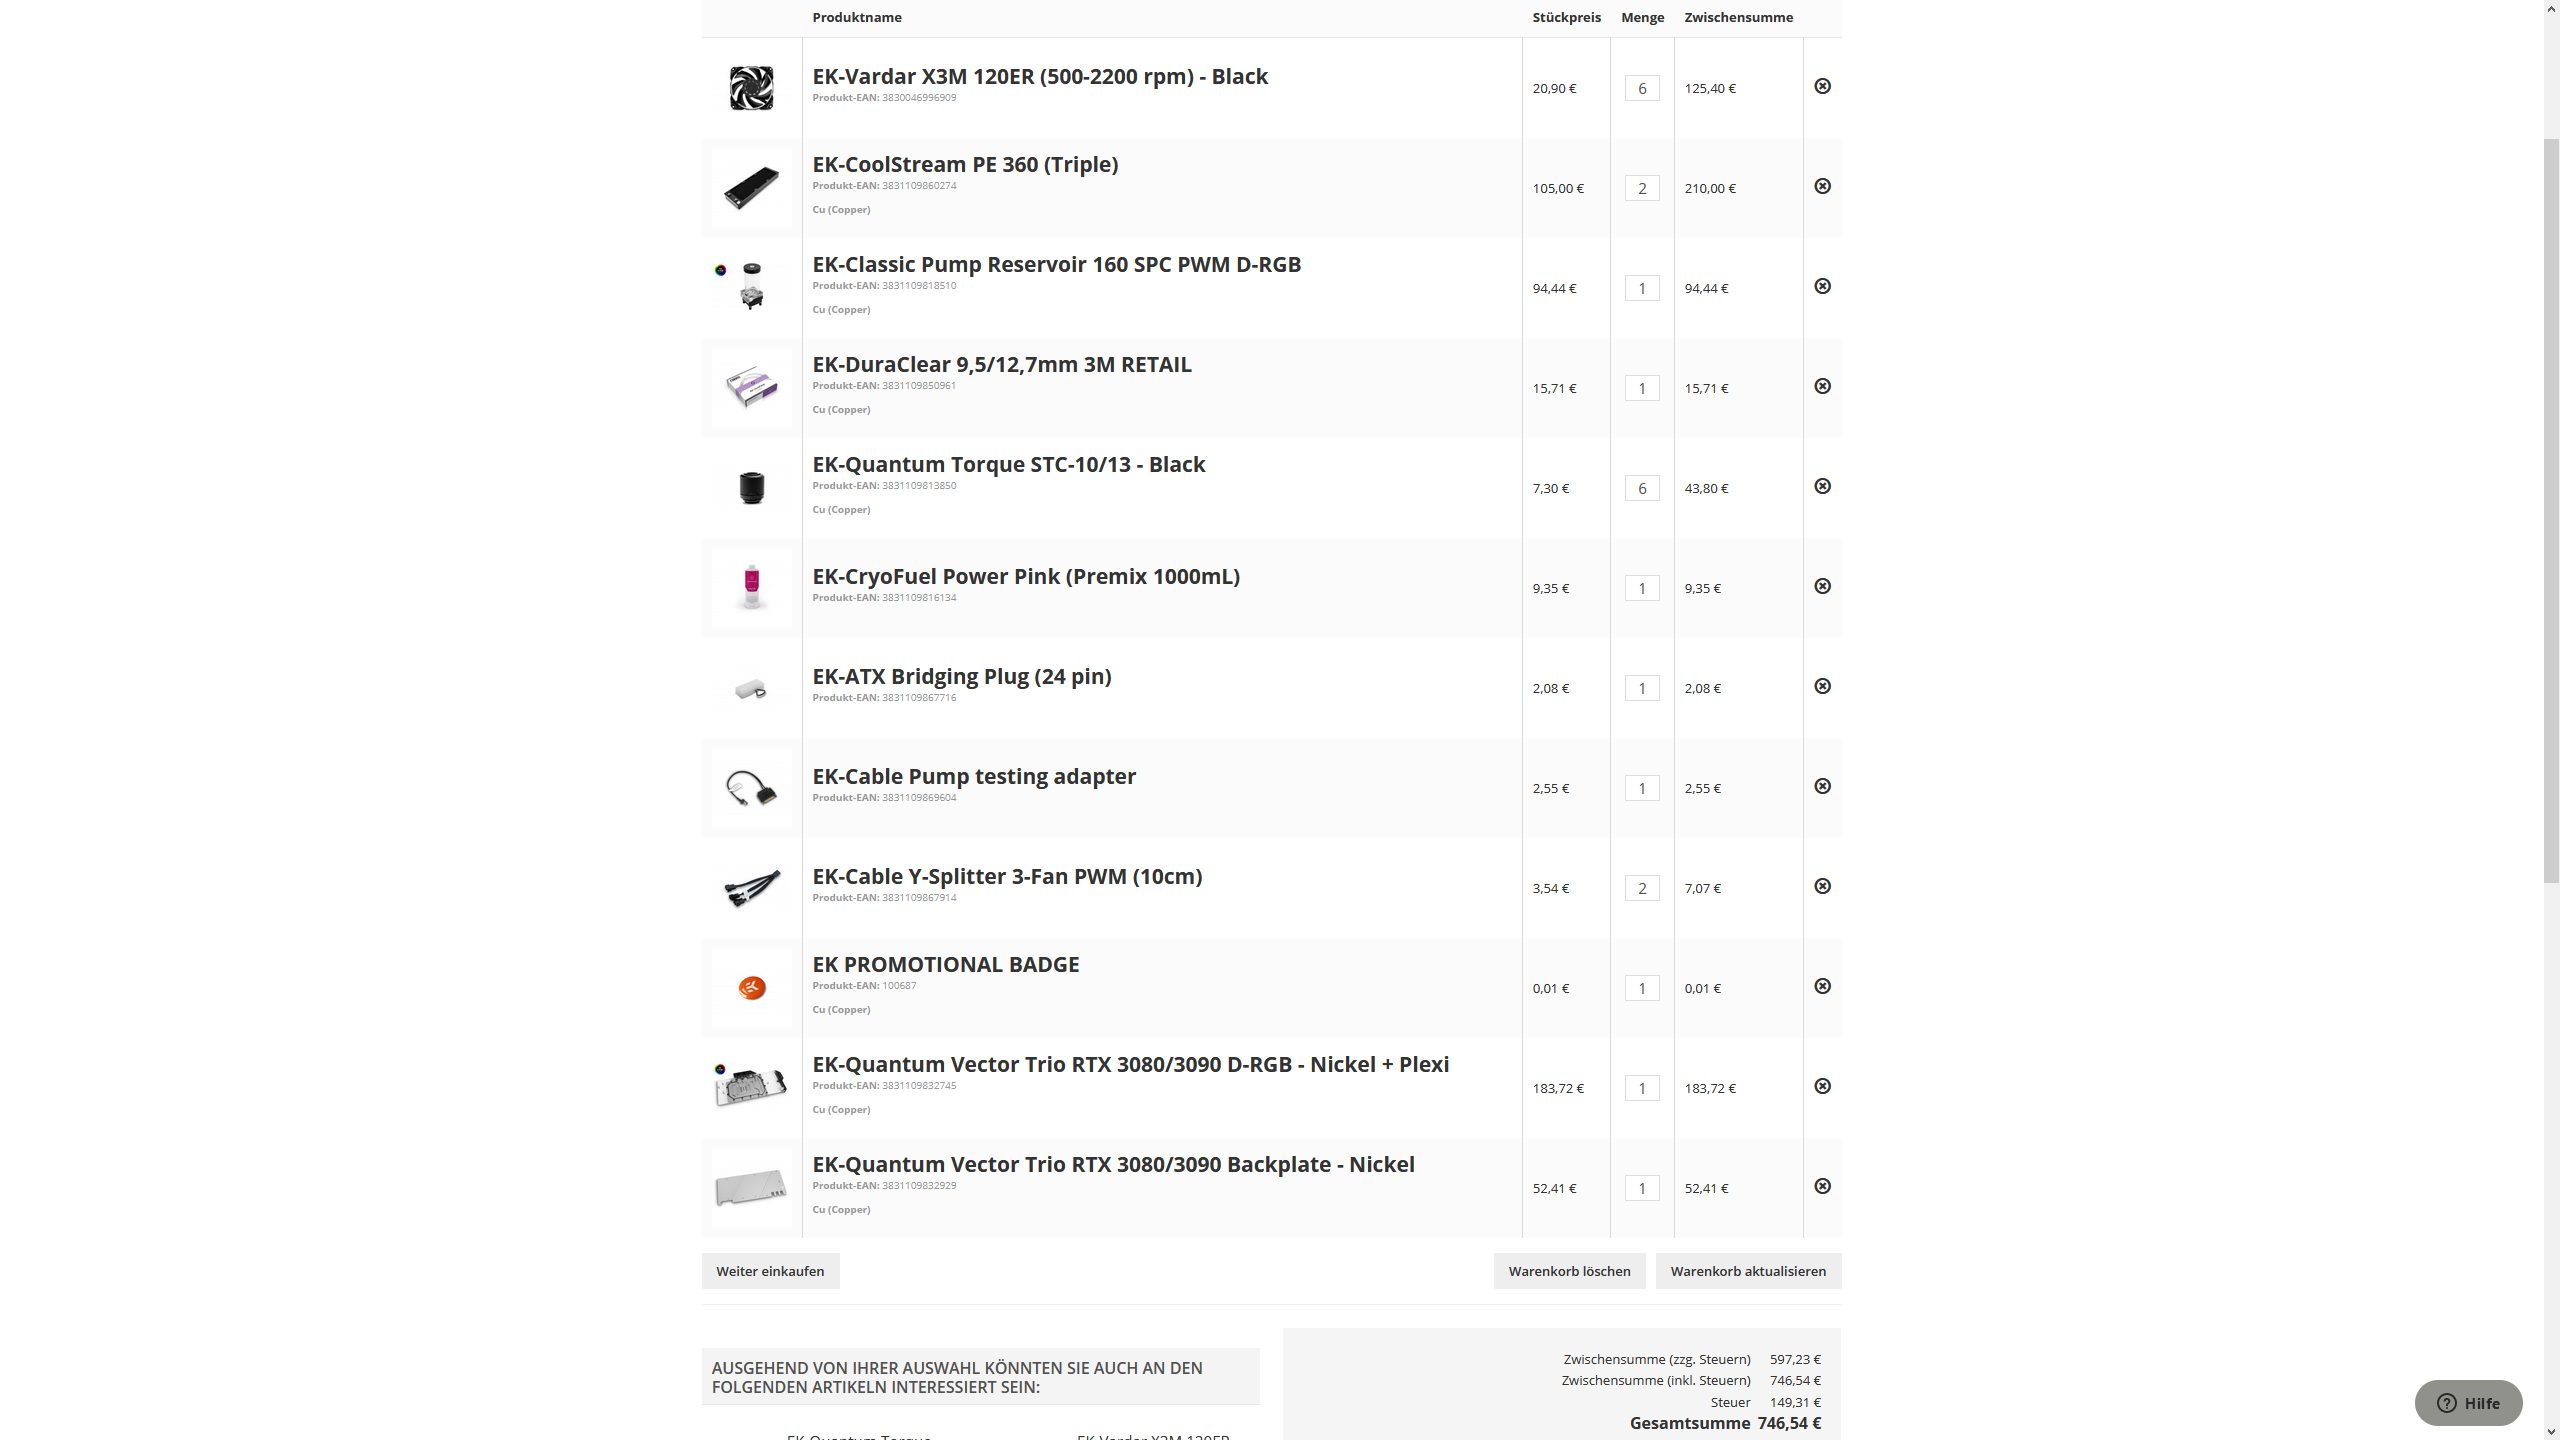The width and height of the screenshot is (2560, 1440).
Task: Delete the Cable Pump testing adapter row
Action: point(1822,786)
